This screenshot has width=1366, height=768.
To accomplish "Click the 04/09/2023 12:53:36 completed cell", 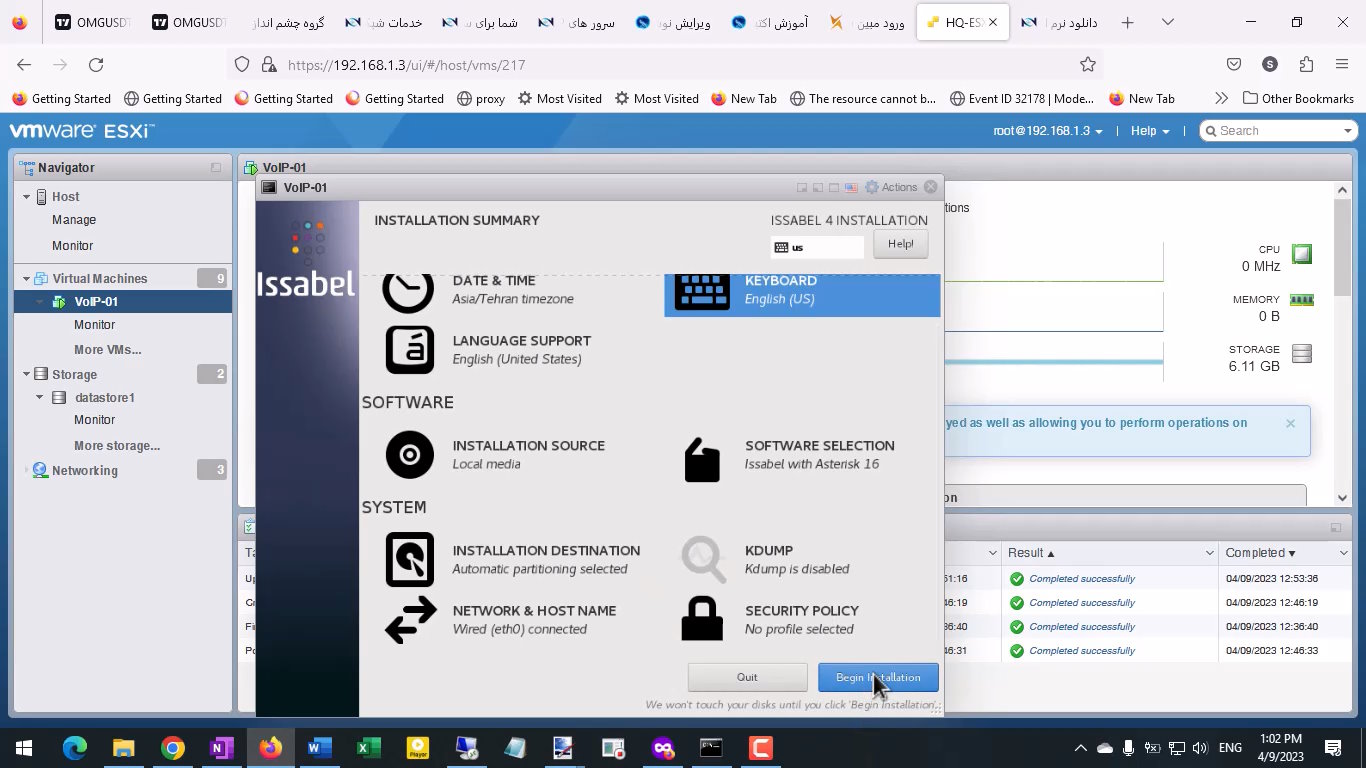I will 1272,579.
